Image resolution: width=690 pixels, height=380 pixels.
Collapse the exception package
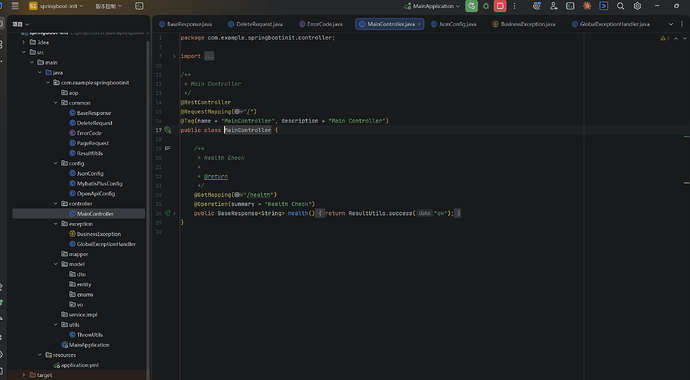[55, 224]
